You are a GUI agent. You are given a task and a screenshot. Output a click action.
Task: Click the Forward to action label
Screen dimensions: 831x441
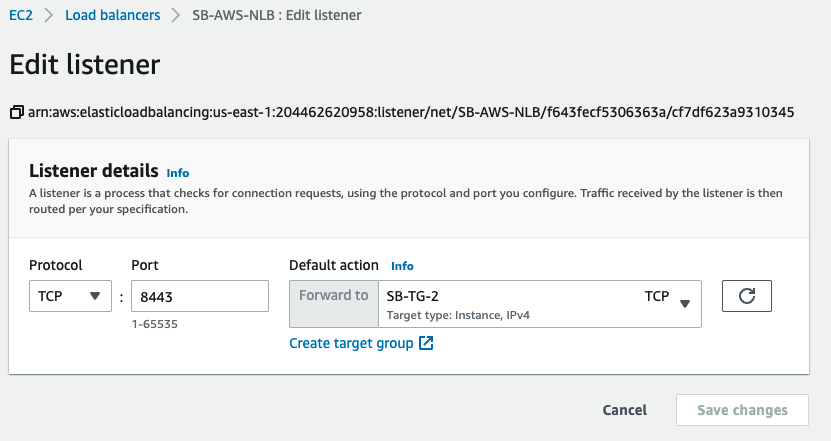(x=333, y=296)
